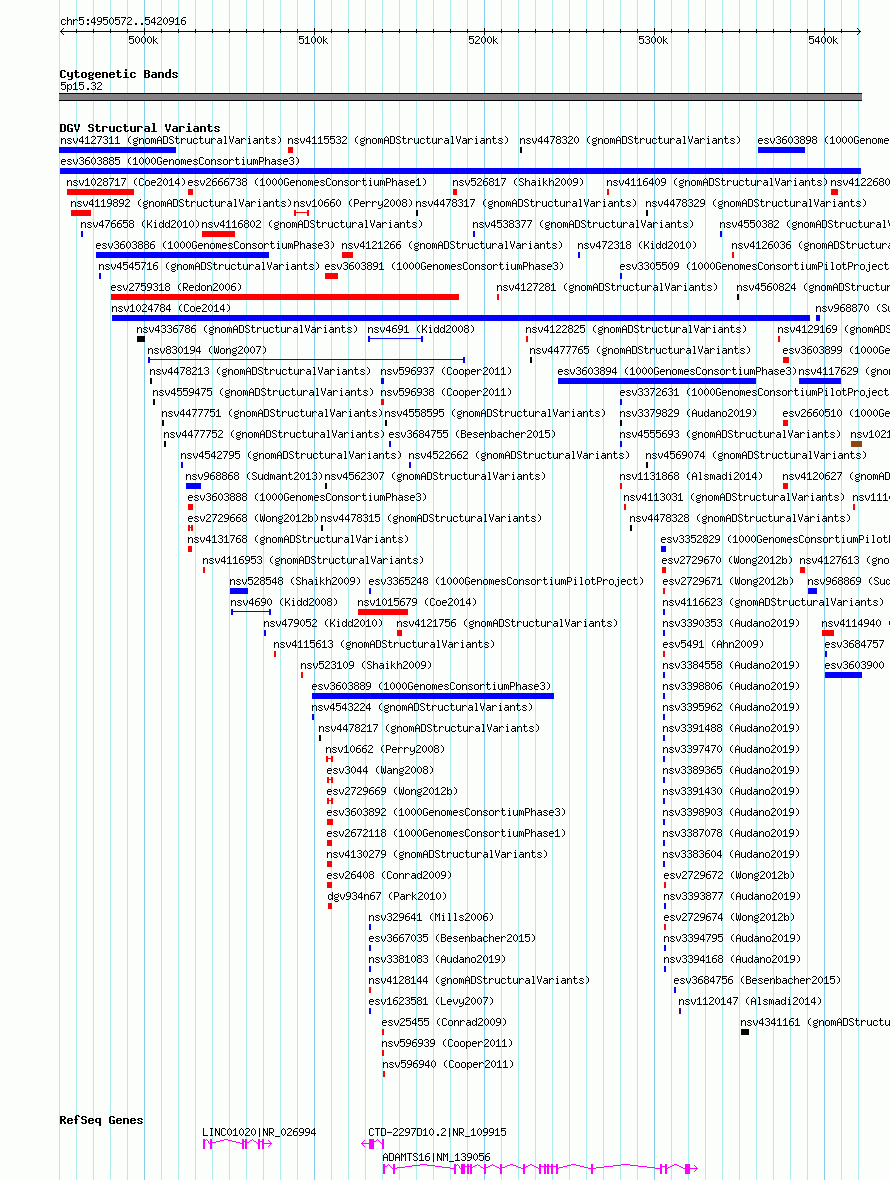The image size is (890, 1180).
Task: Open esv3684755 (Besenbacher2015) label
Action: click(472, 434)
